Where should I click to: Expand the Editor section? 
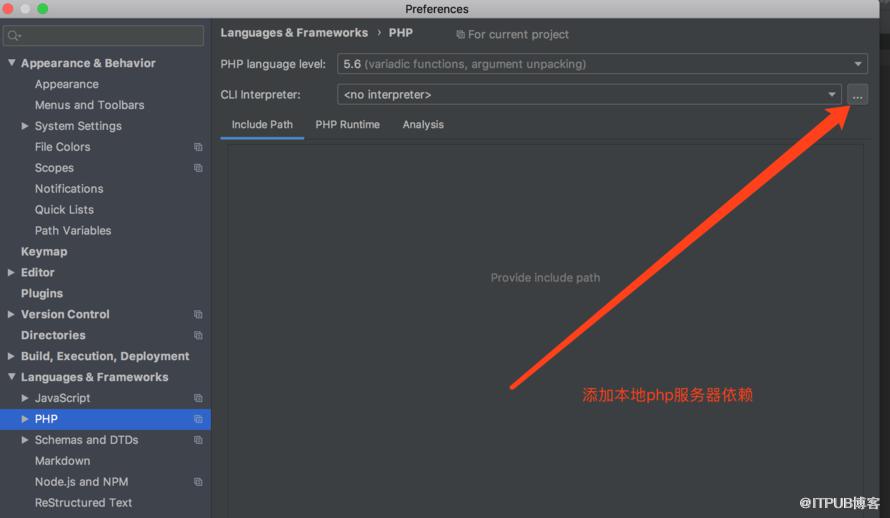(11, 272)
